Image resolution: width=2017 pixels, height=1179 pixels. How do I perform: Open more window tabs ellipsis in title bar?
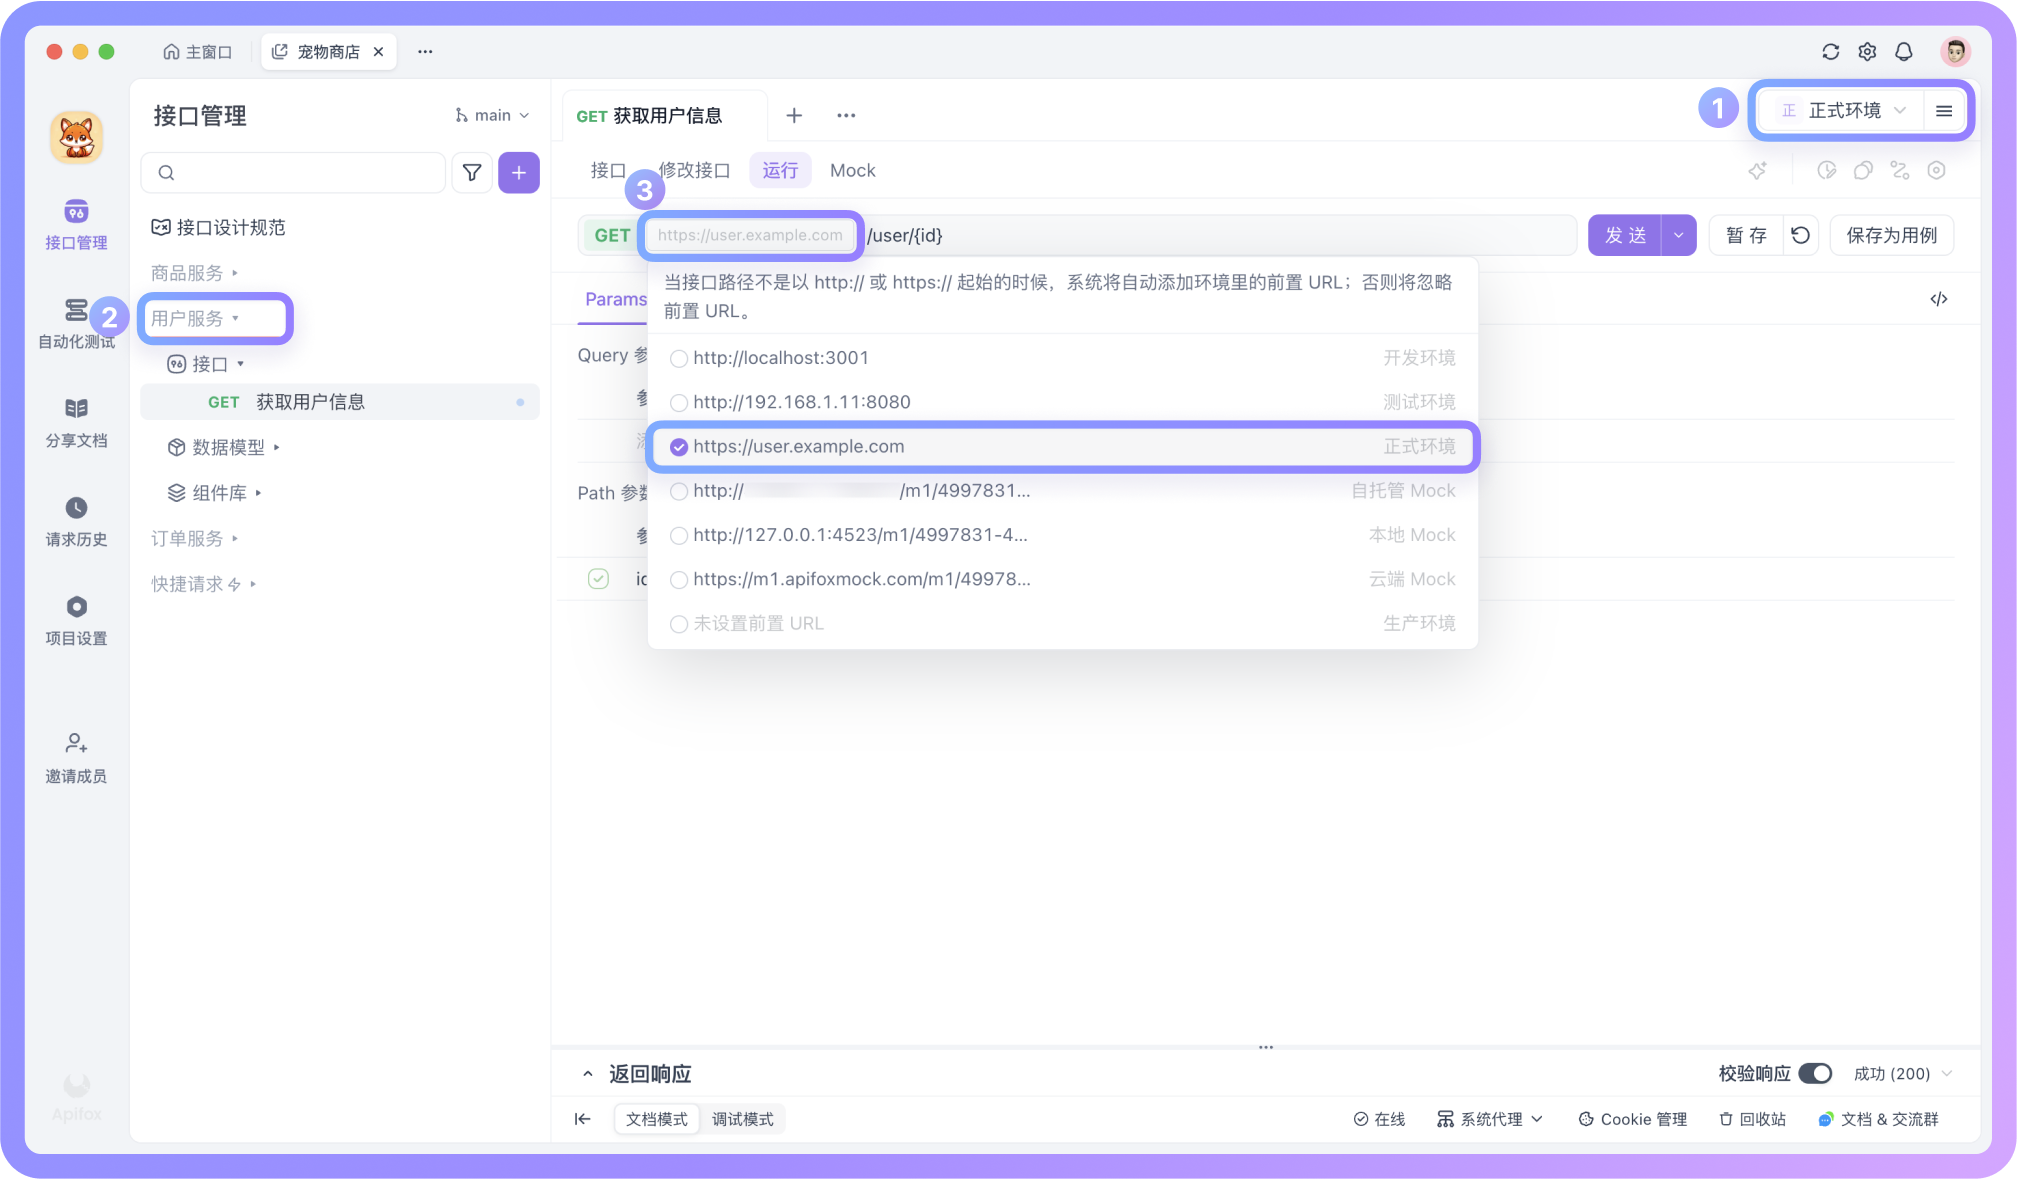pyautogui.click(x=425, y=52)
